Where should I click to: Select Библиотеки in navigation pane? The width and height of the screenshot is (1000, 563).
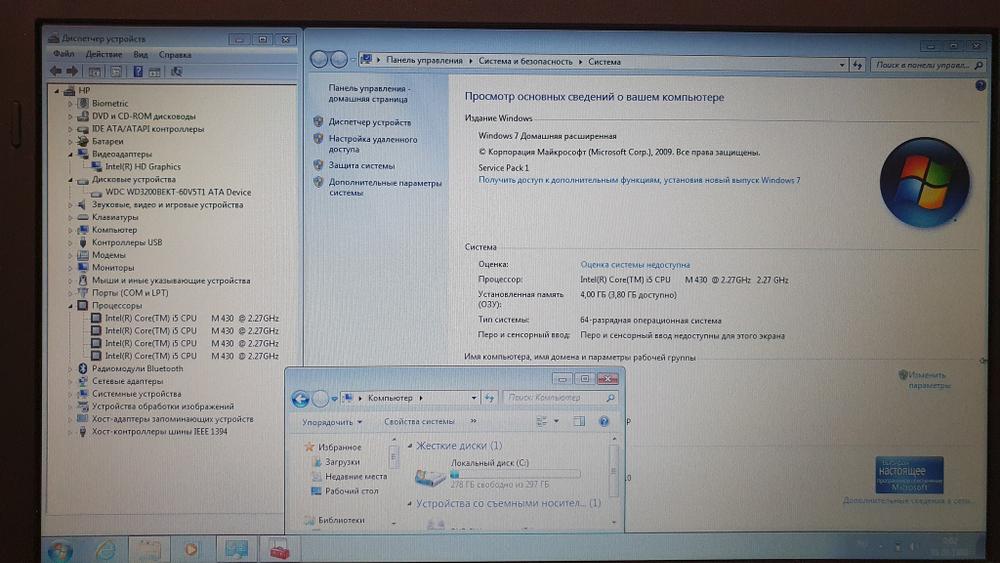pos(341,520)
